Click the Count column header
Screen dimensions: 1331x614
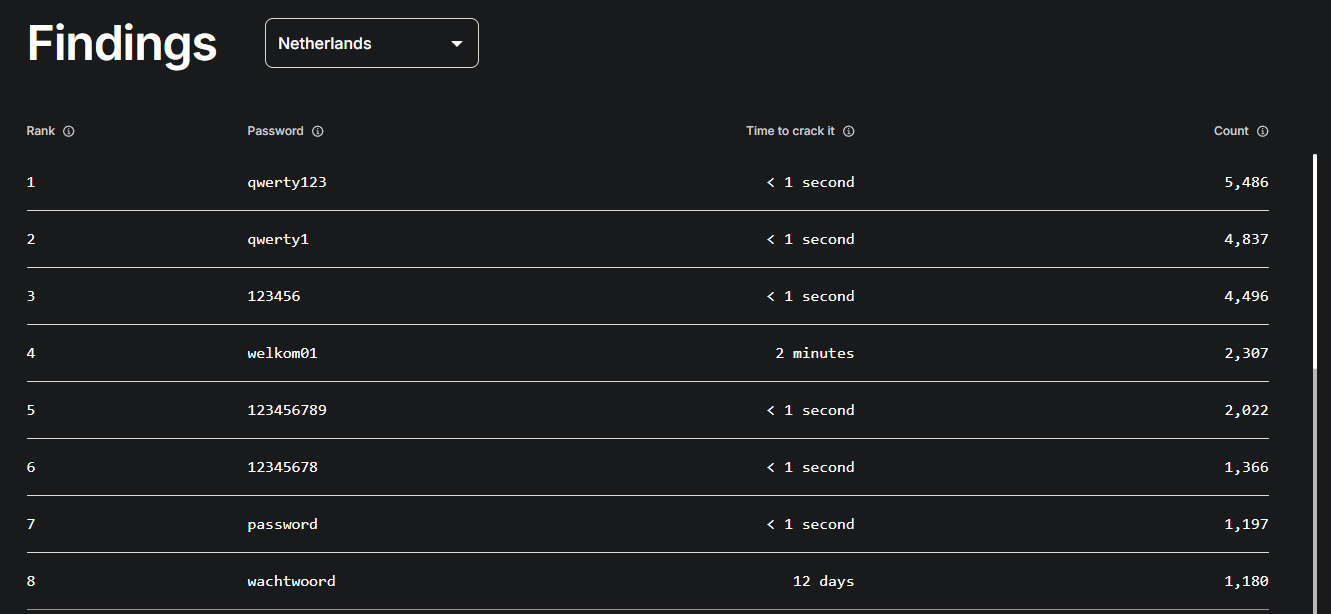pos(1231,131)
